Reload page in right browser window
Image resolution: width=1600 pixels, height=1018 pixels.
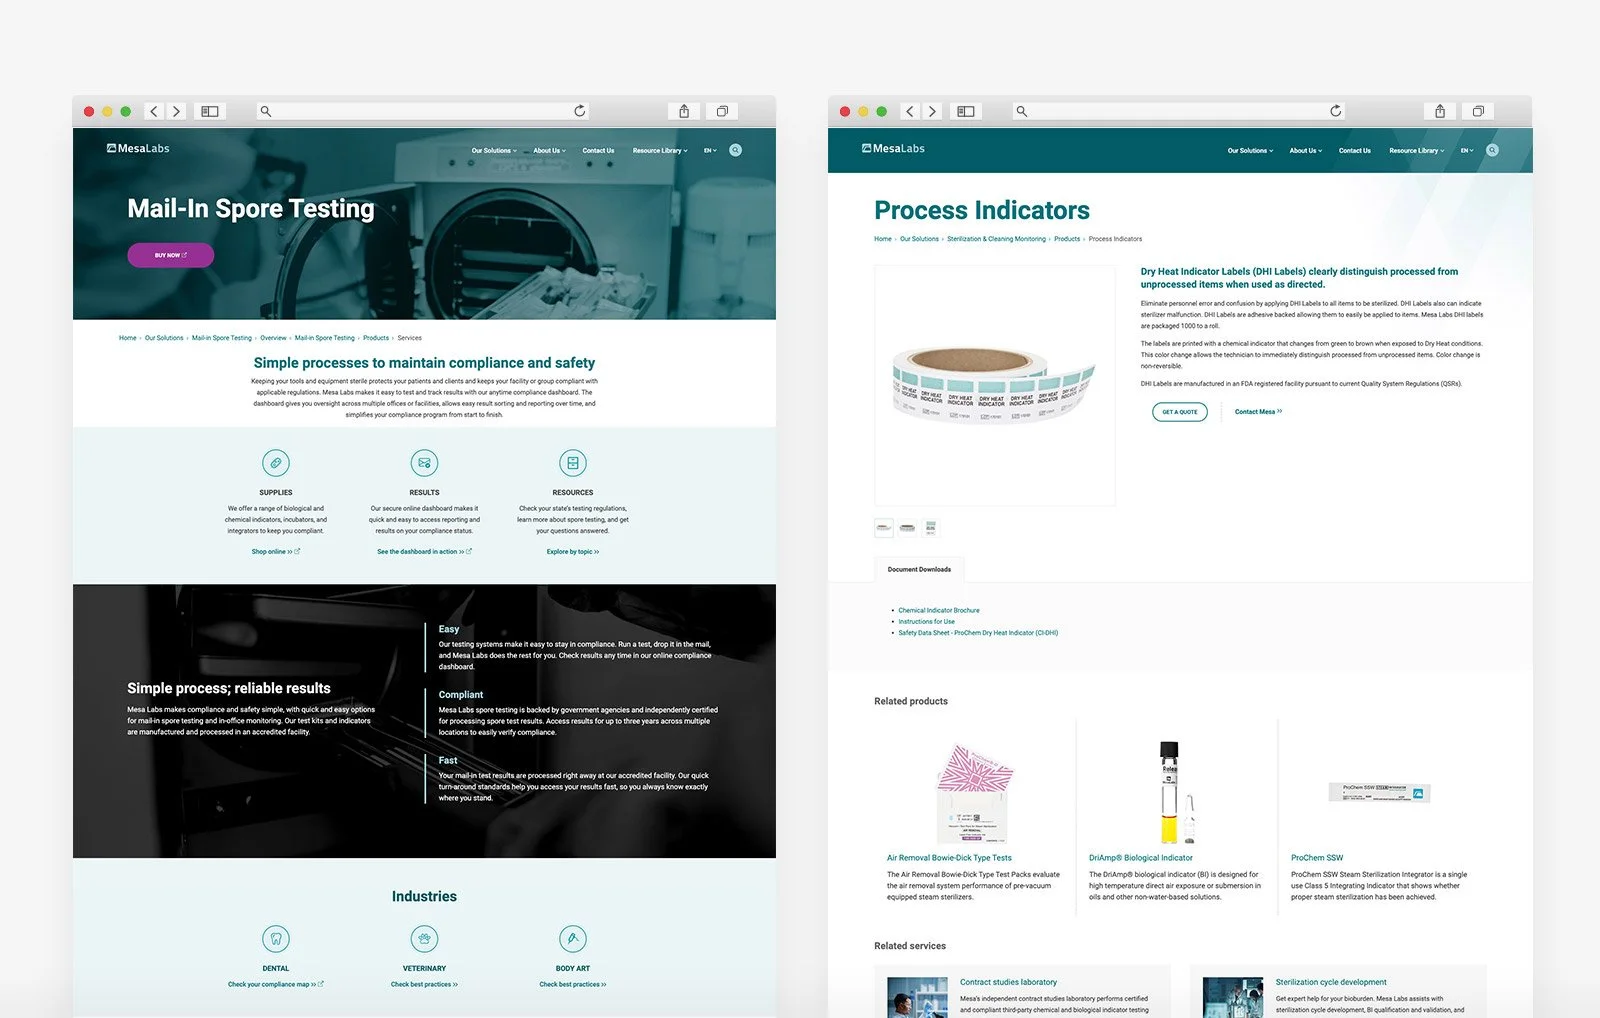[1336, 111]
